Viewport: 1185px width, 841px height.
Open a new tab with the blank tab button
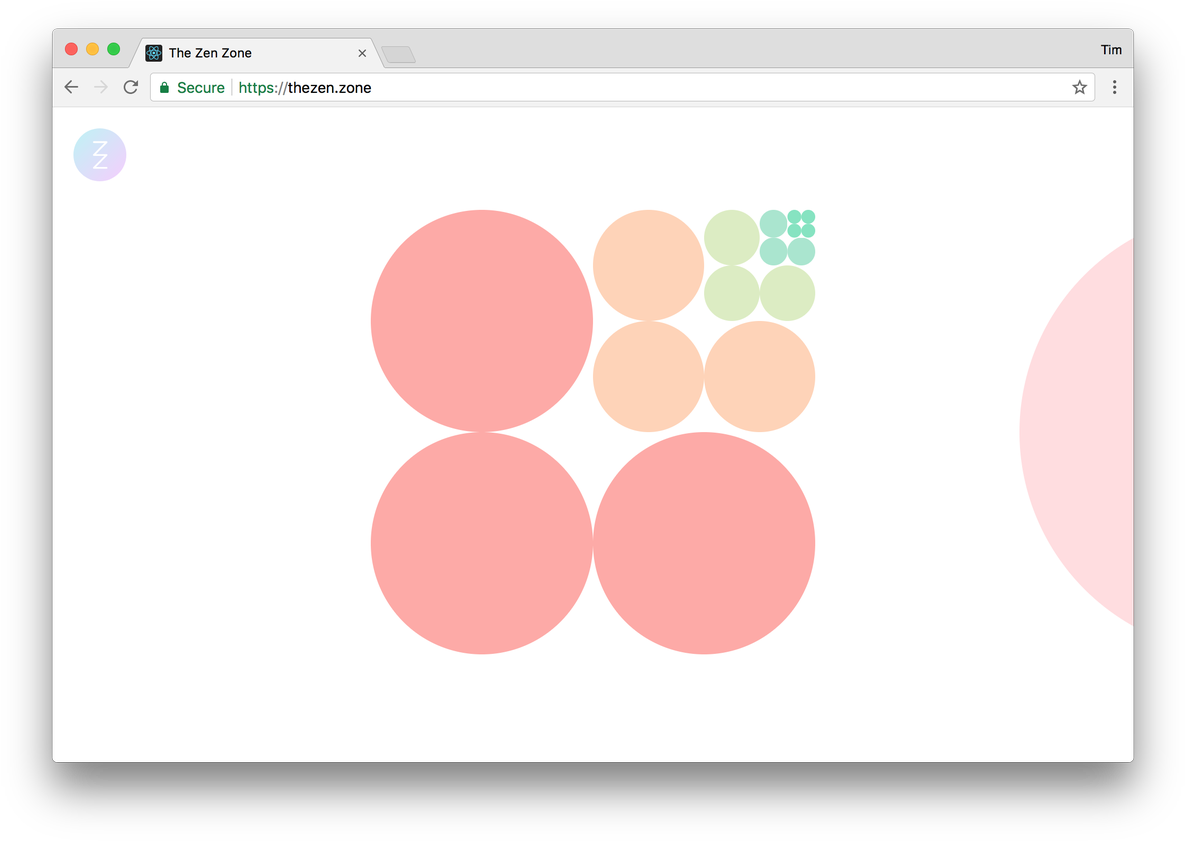coord(398,54)
